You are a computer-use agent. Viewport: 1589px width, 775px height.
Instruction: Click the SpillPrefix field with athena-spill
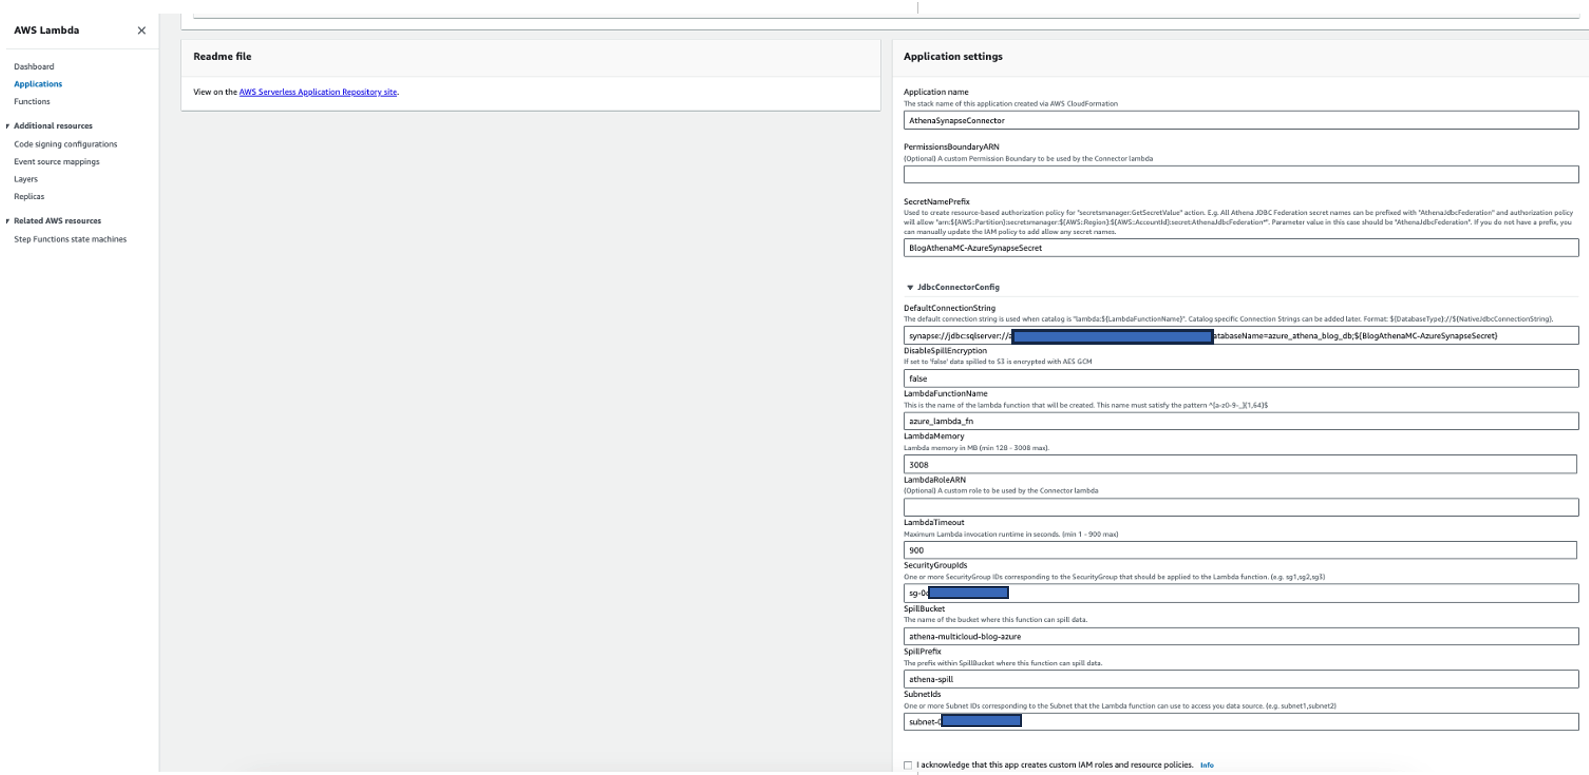pos(1241,679)
